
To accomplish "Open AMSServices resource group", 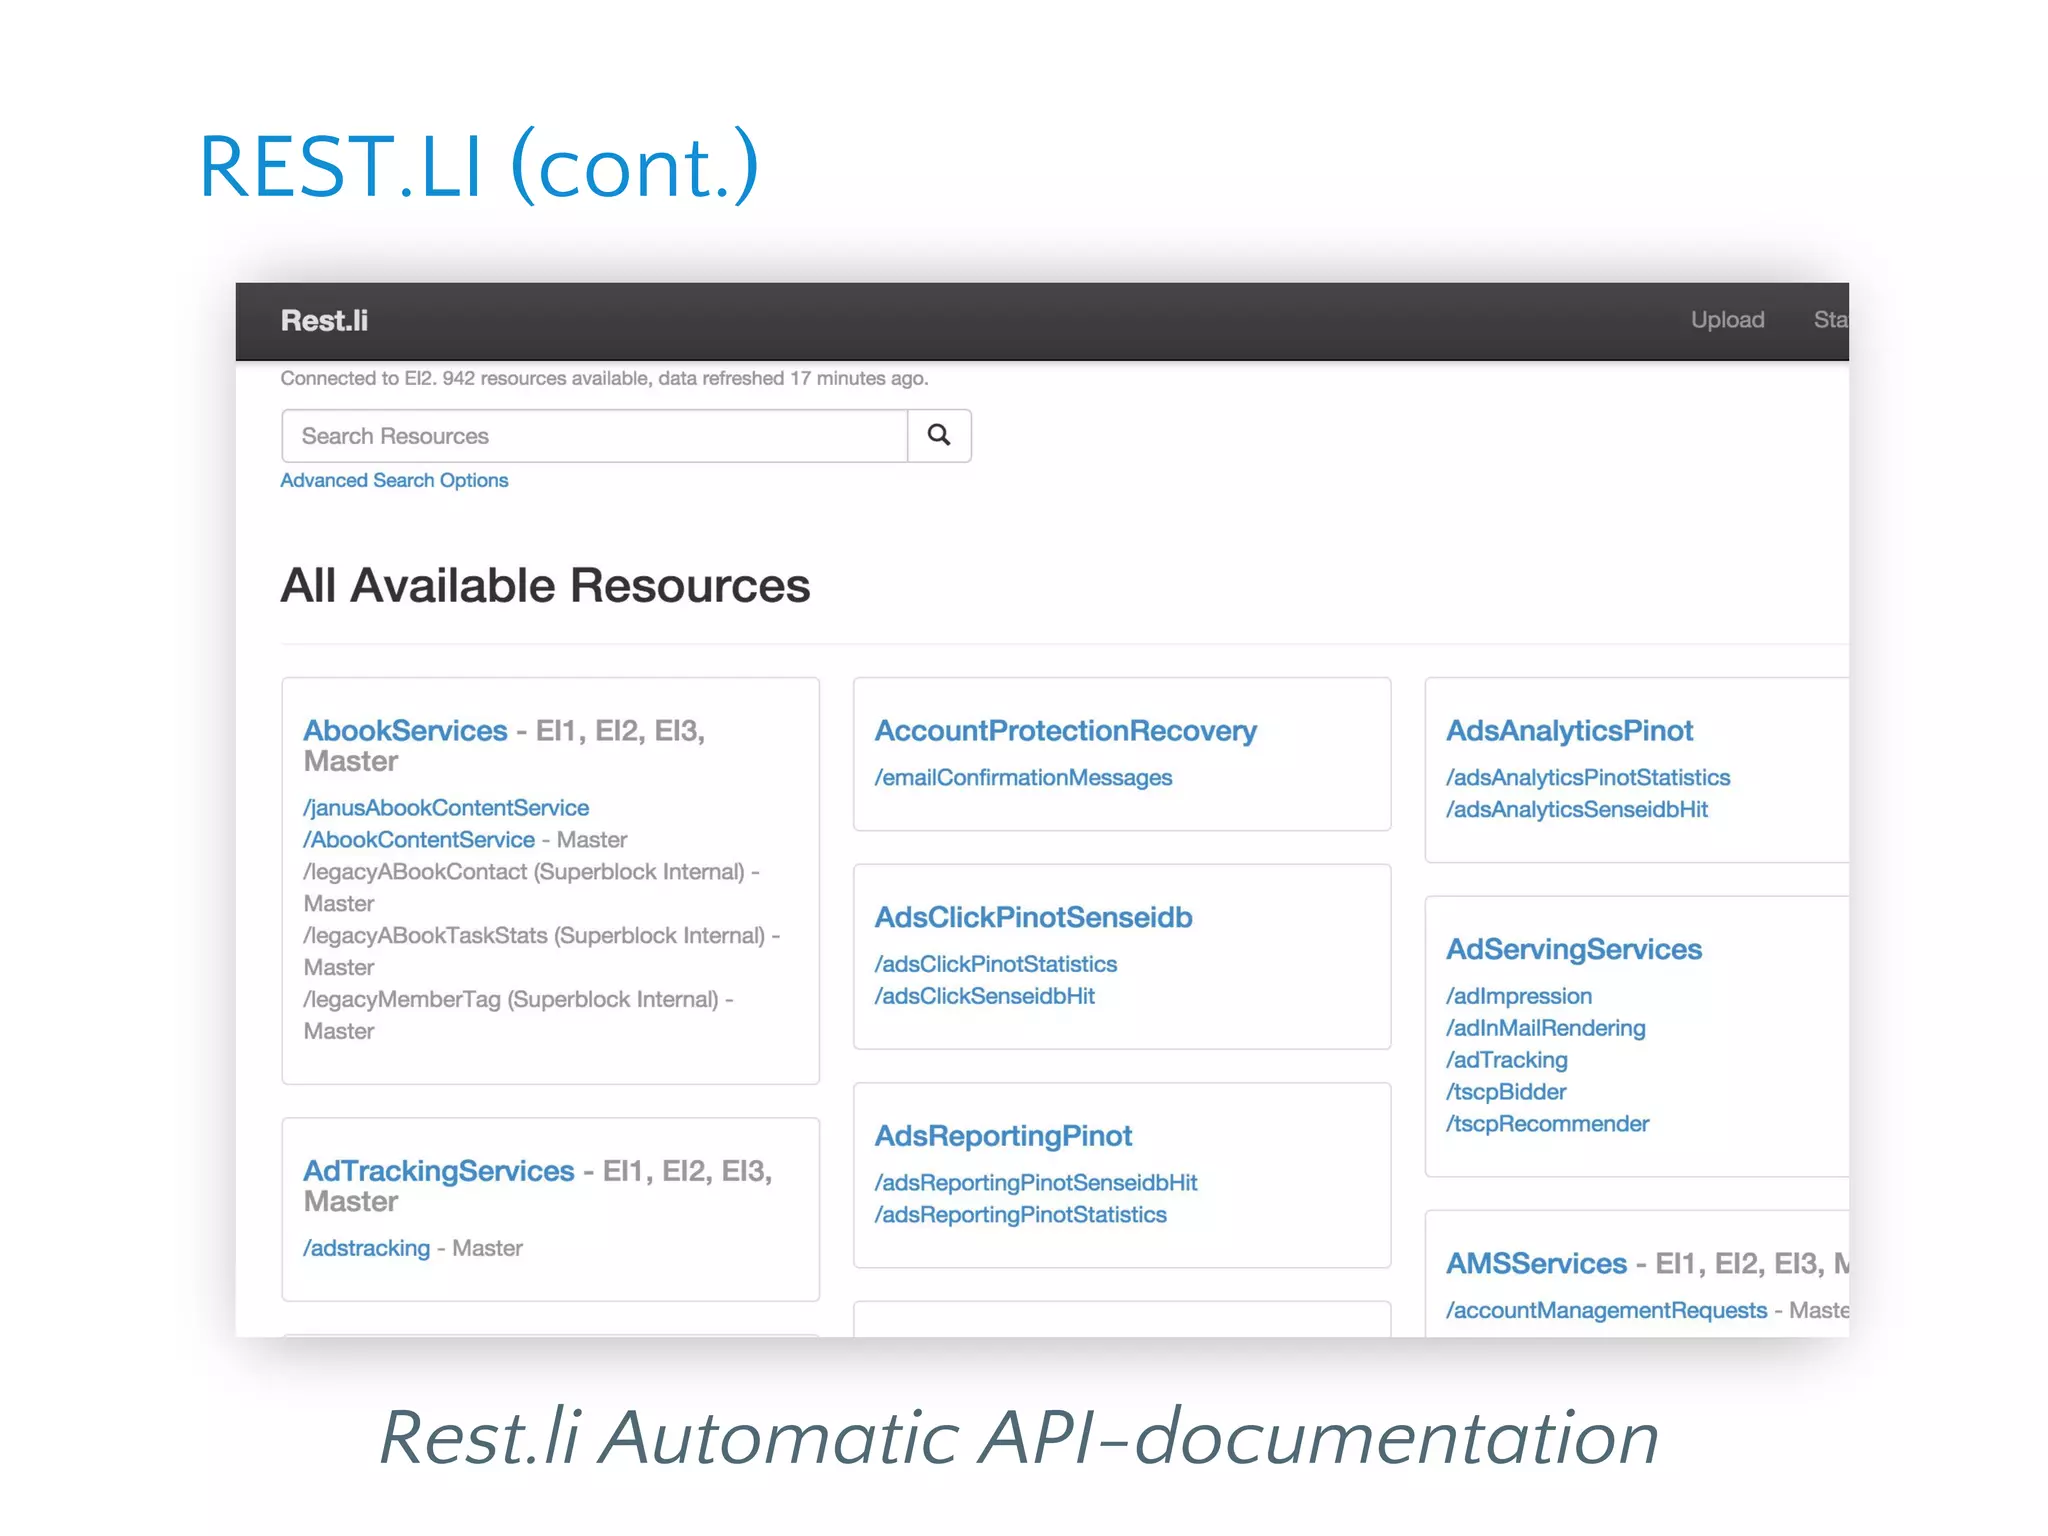I will click(1537, 1263).
